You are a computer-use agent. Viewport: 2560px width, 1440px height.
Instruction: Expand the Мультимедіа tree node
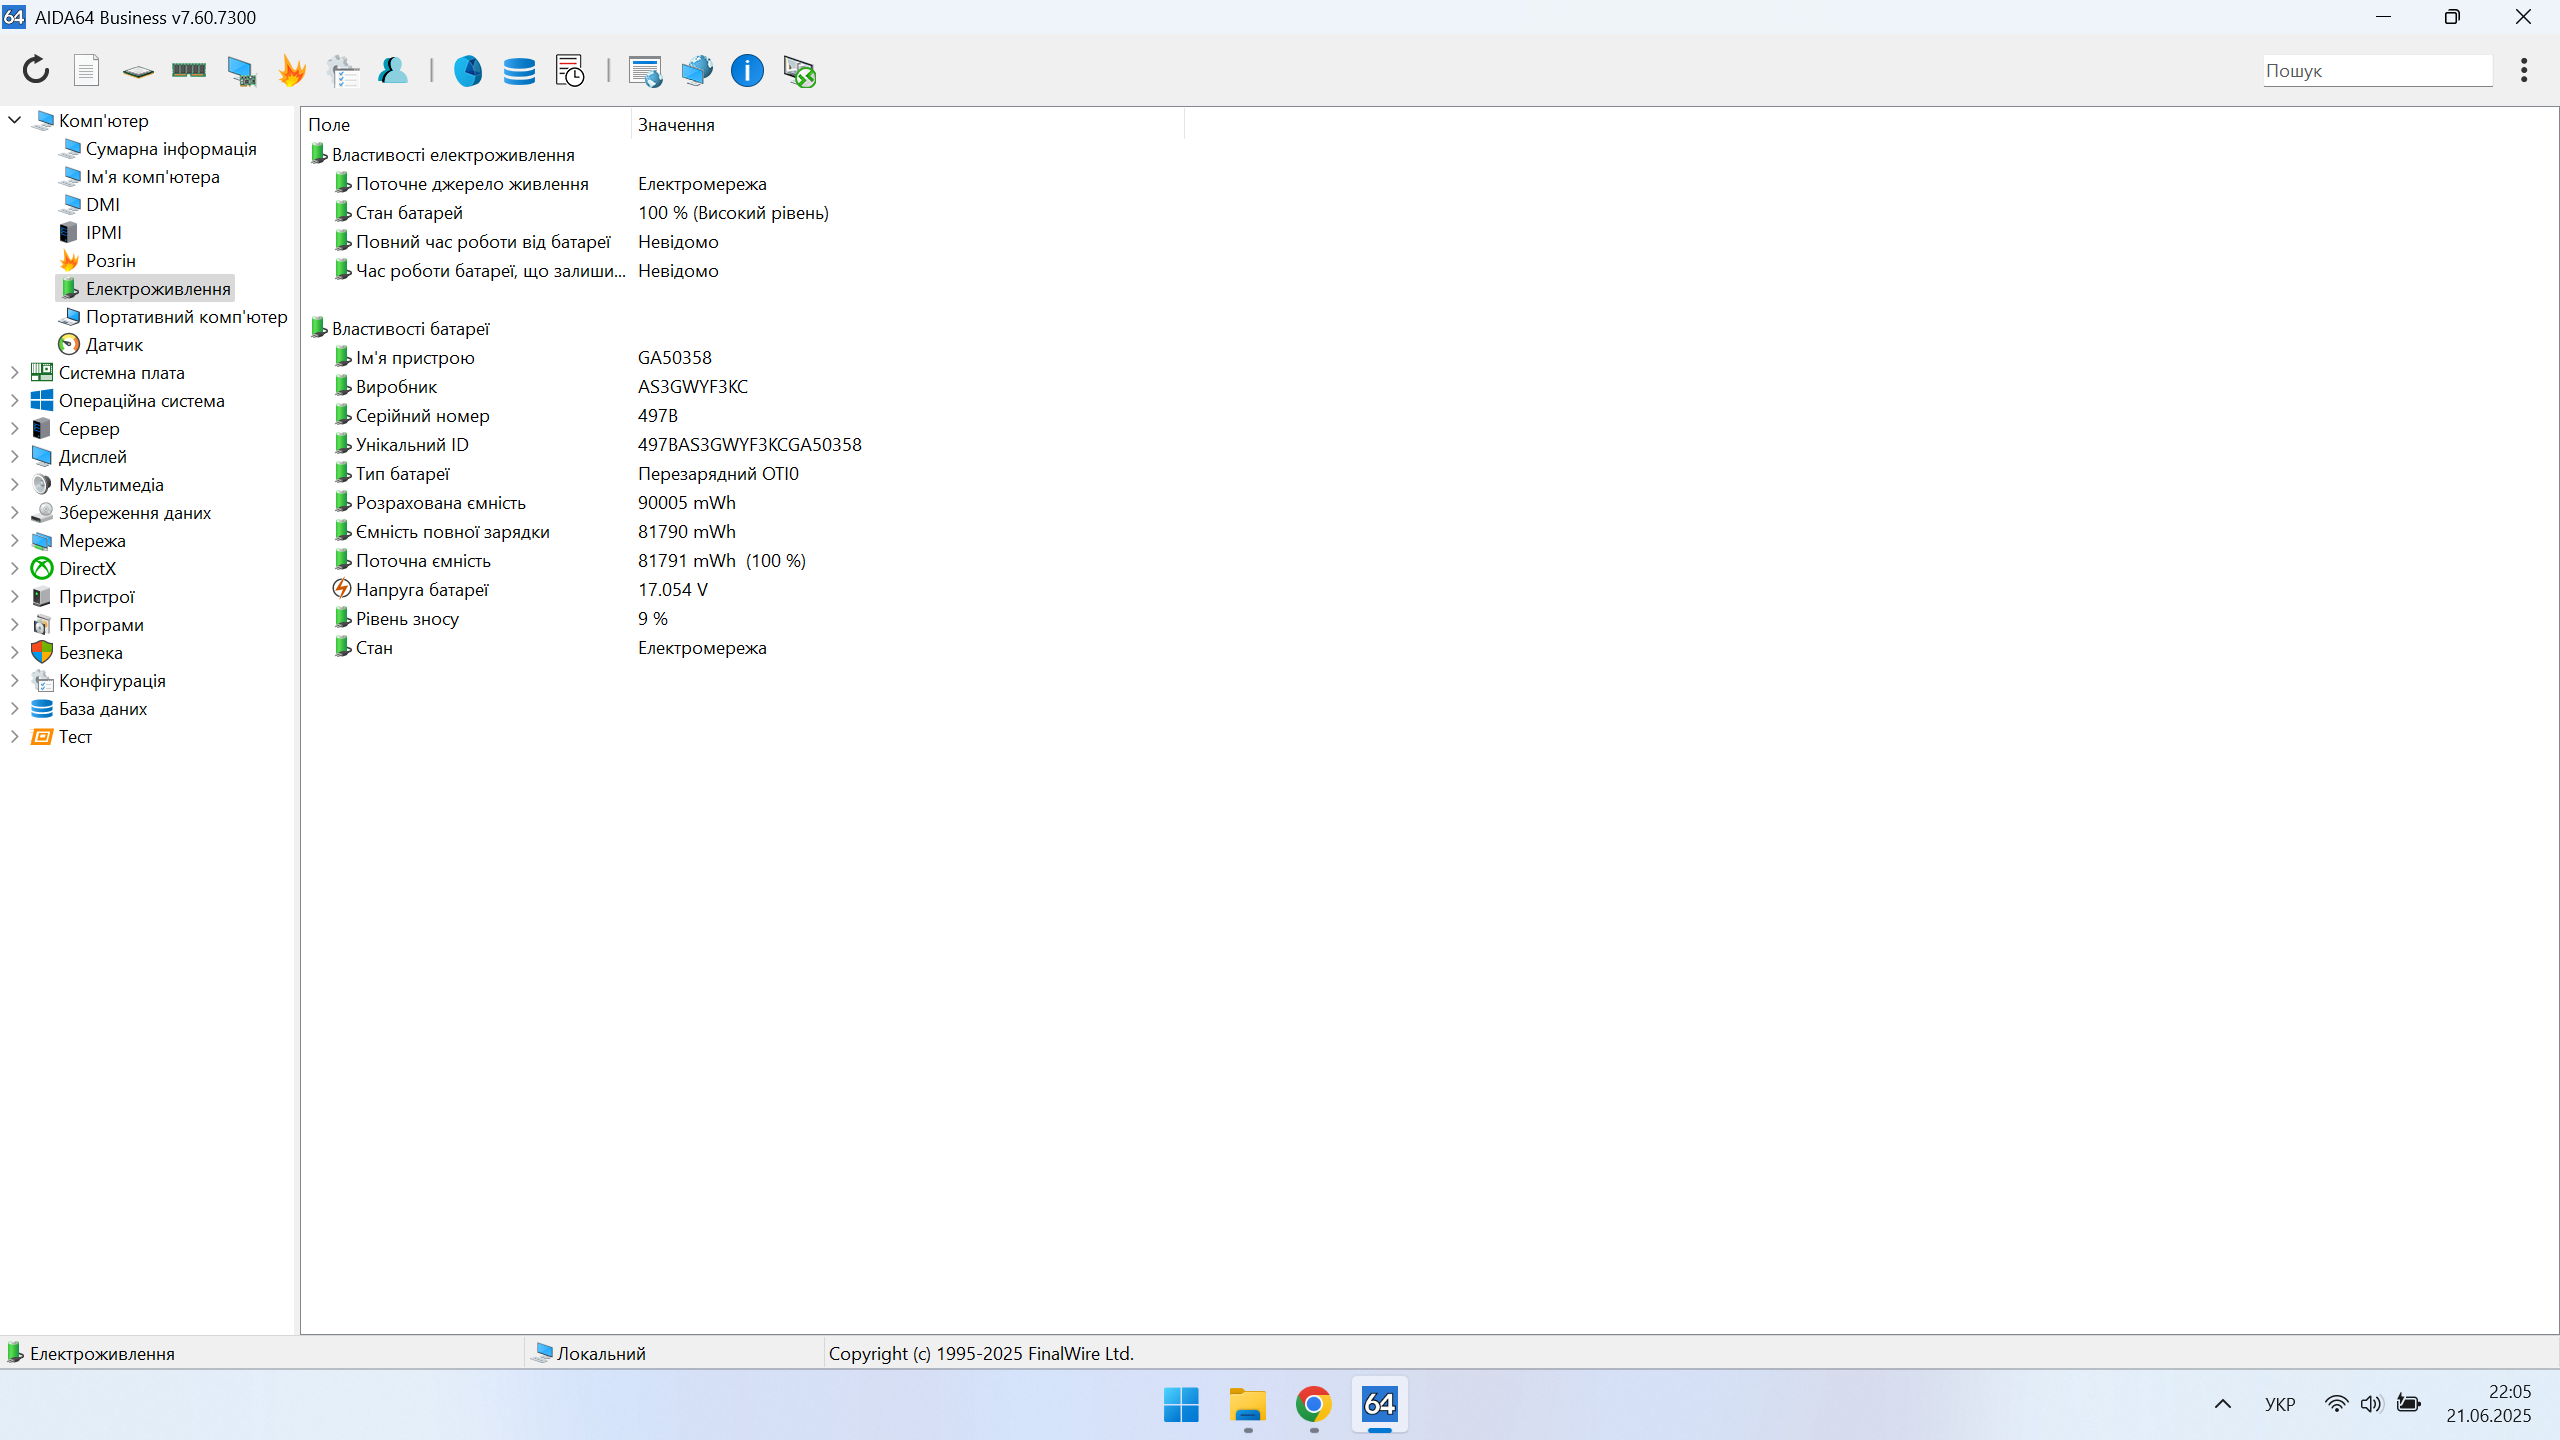14,484
